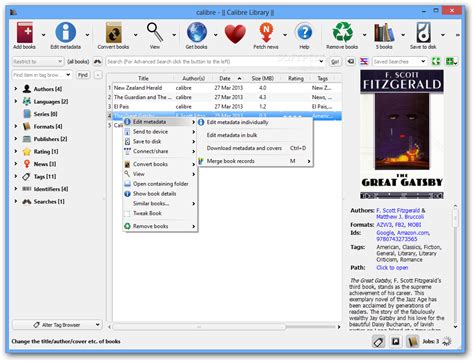Open the Saved Searches dropdown

click(x=399, y=62)
